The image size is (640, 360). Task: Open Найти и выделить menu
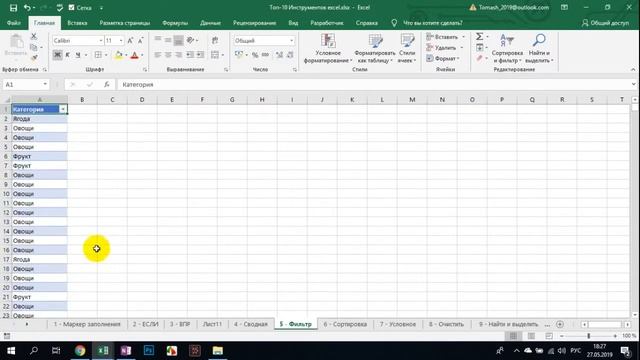coord(539,48)
